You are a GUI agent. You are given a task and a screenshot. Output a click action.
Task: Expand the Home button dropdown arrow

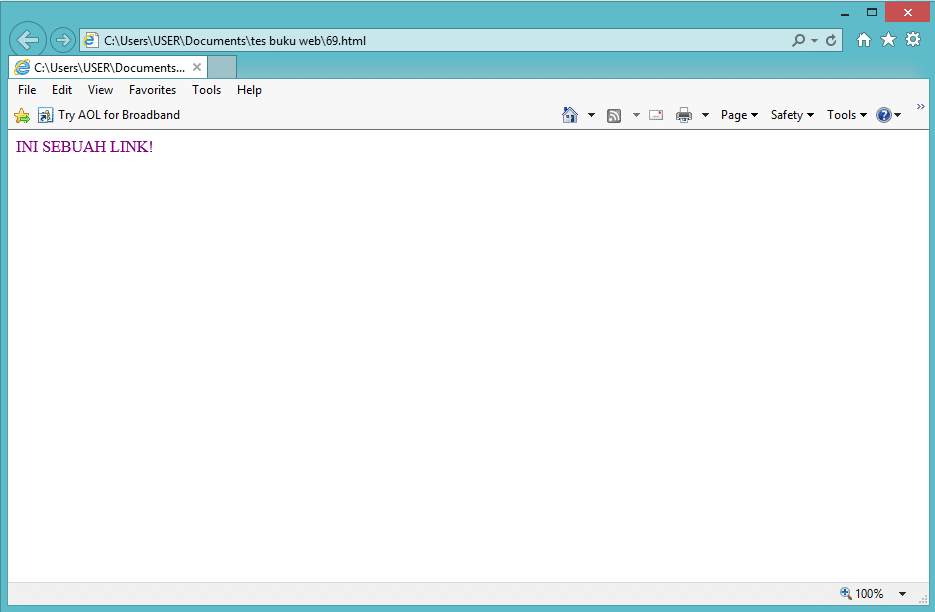592,115
